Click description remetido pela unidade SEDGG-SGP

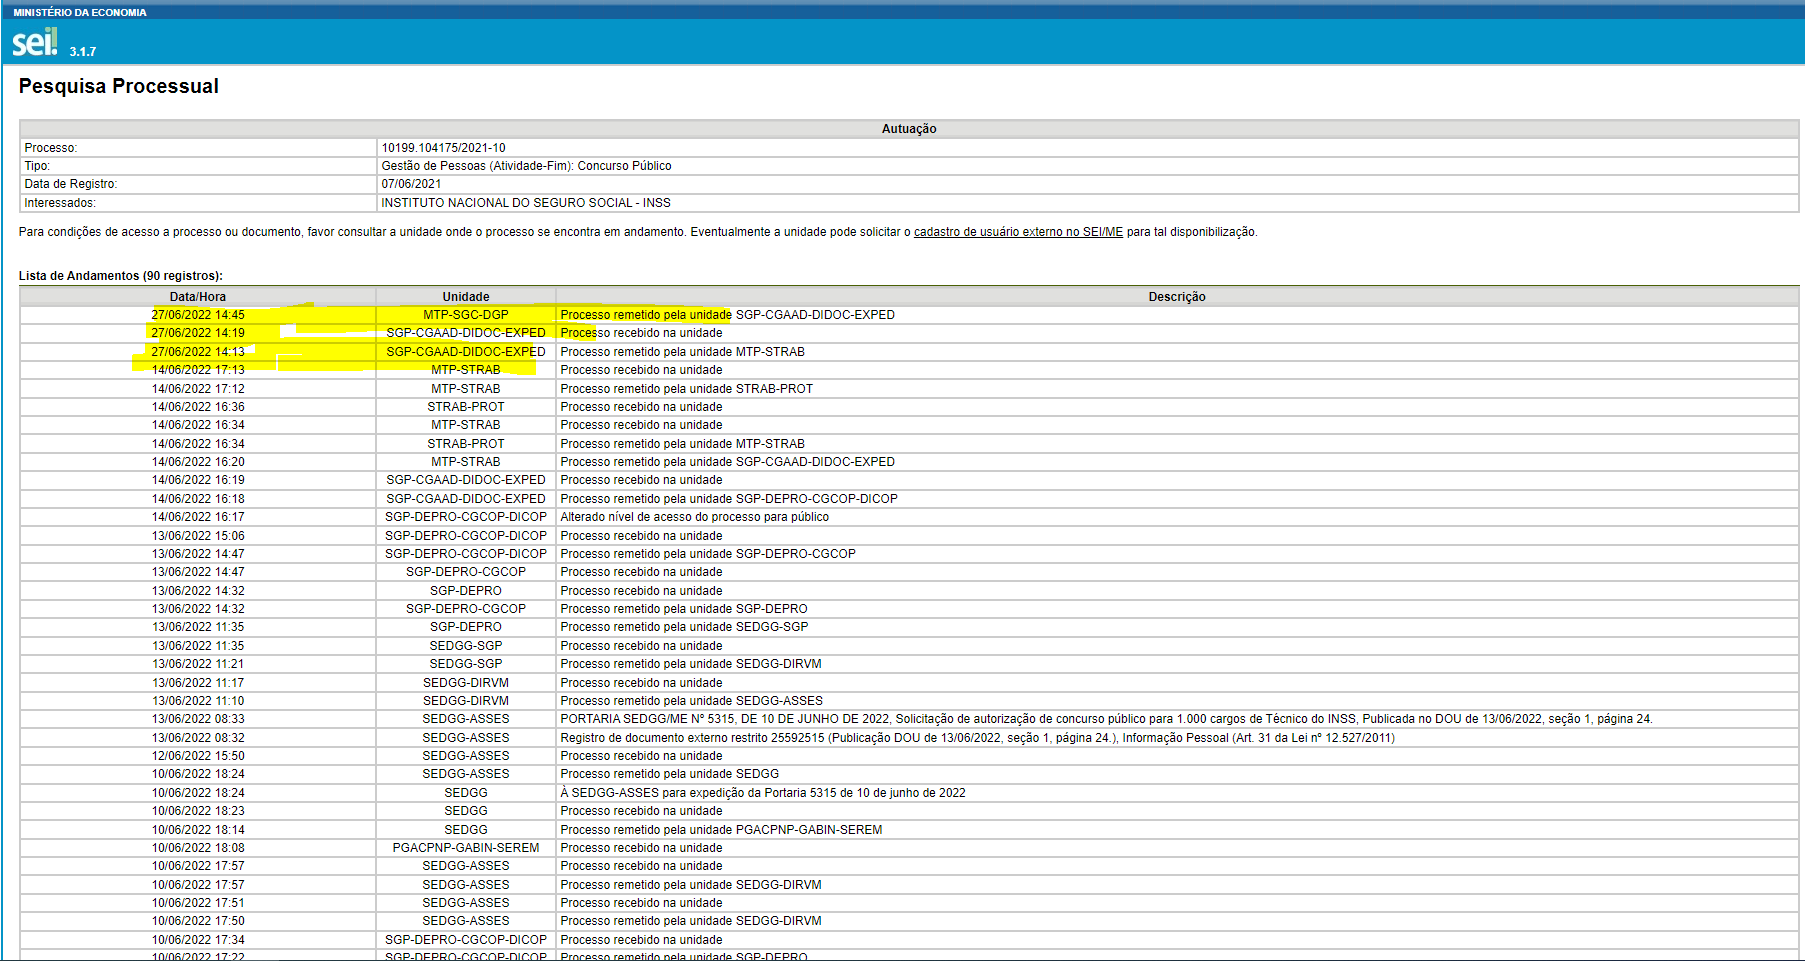(684, 627)
